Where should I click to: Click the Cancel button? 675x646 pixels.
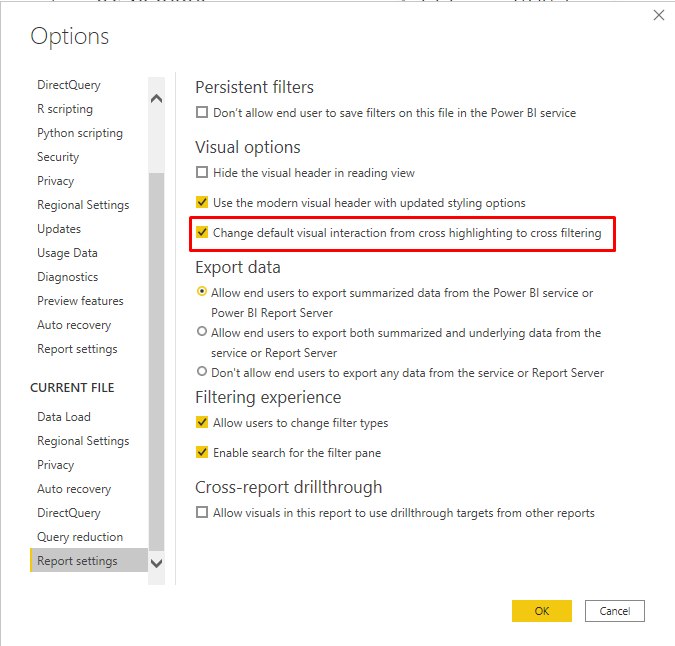click(614, 611)
